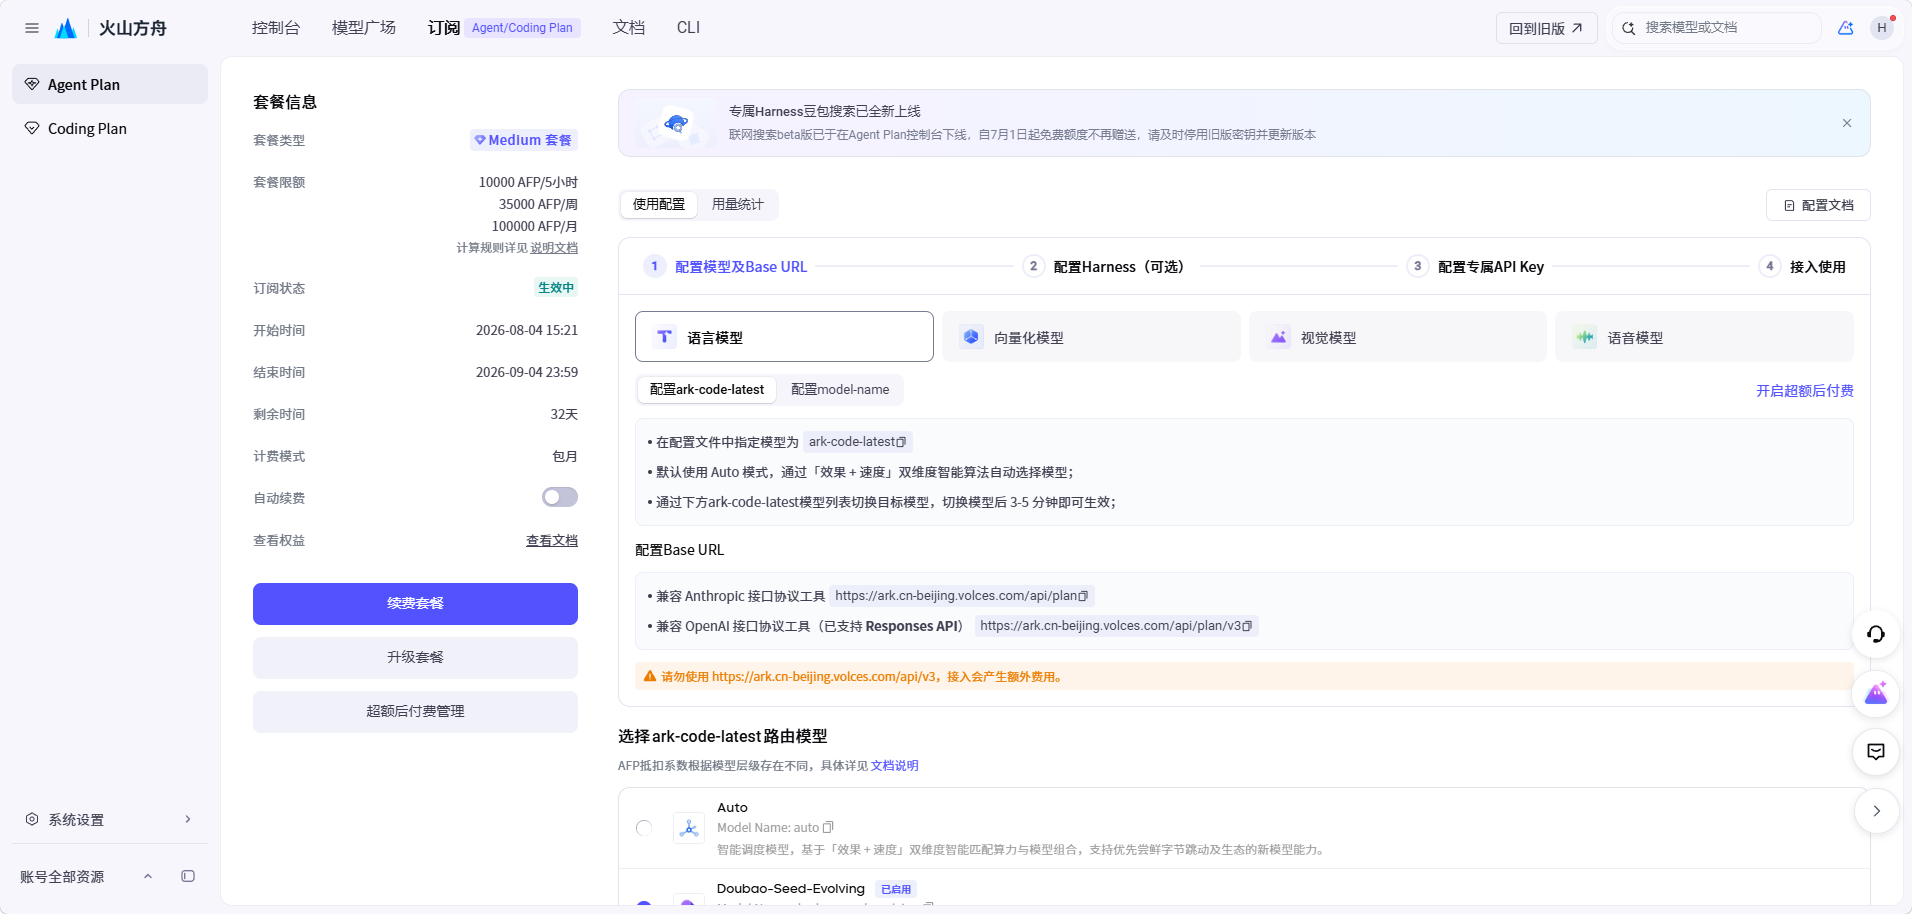Copy the Model Name auto value
Image resolution: width=1912 pixels, height=914 pixels.
[828, 828]
